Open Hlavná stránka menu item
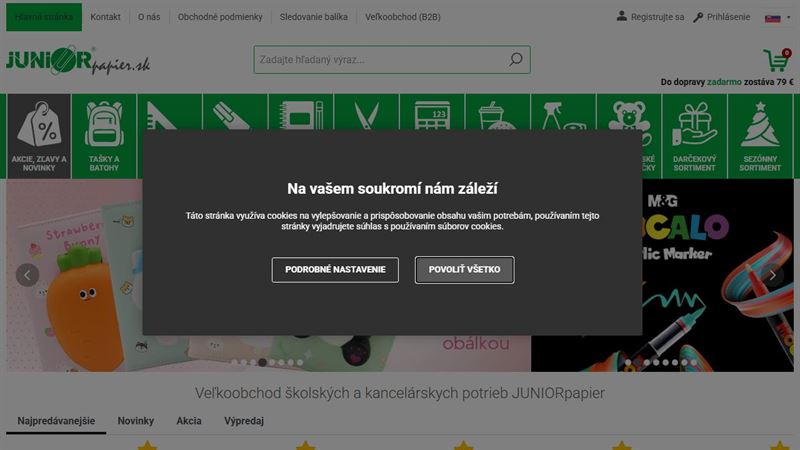Viewport: 800px width, 450px height. [44, 17]
